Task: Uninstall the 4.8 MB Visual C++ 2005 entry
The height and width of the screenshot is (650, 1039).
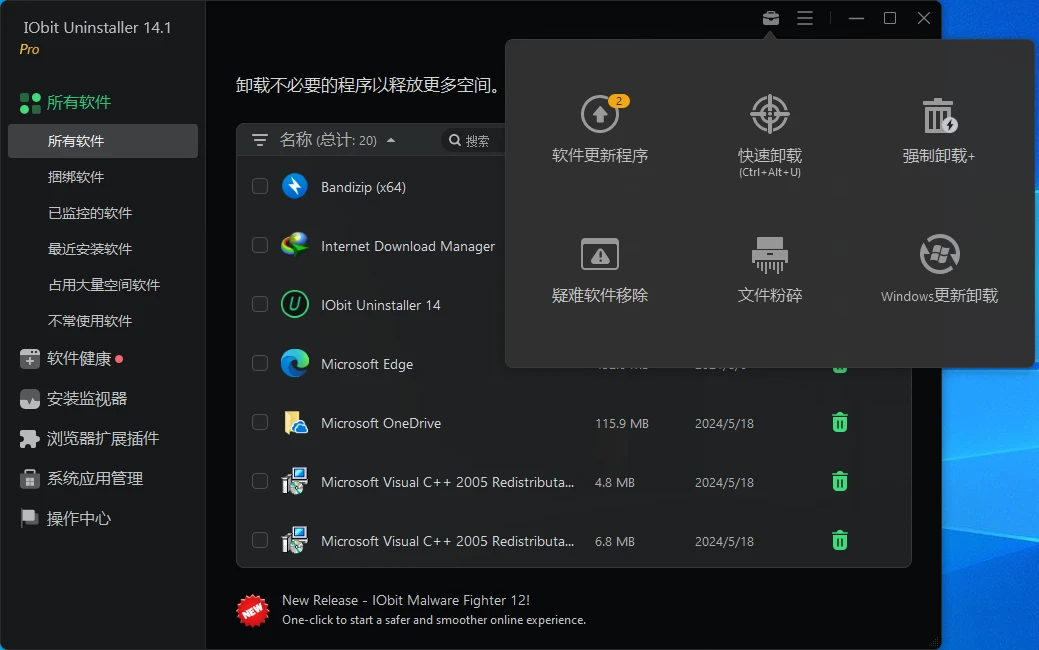Action: (x=840, y=482)
